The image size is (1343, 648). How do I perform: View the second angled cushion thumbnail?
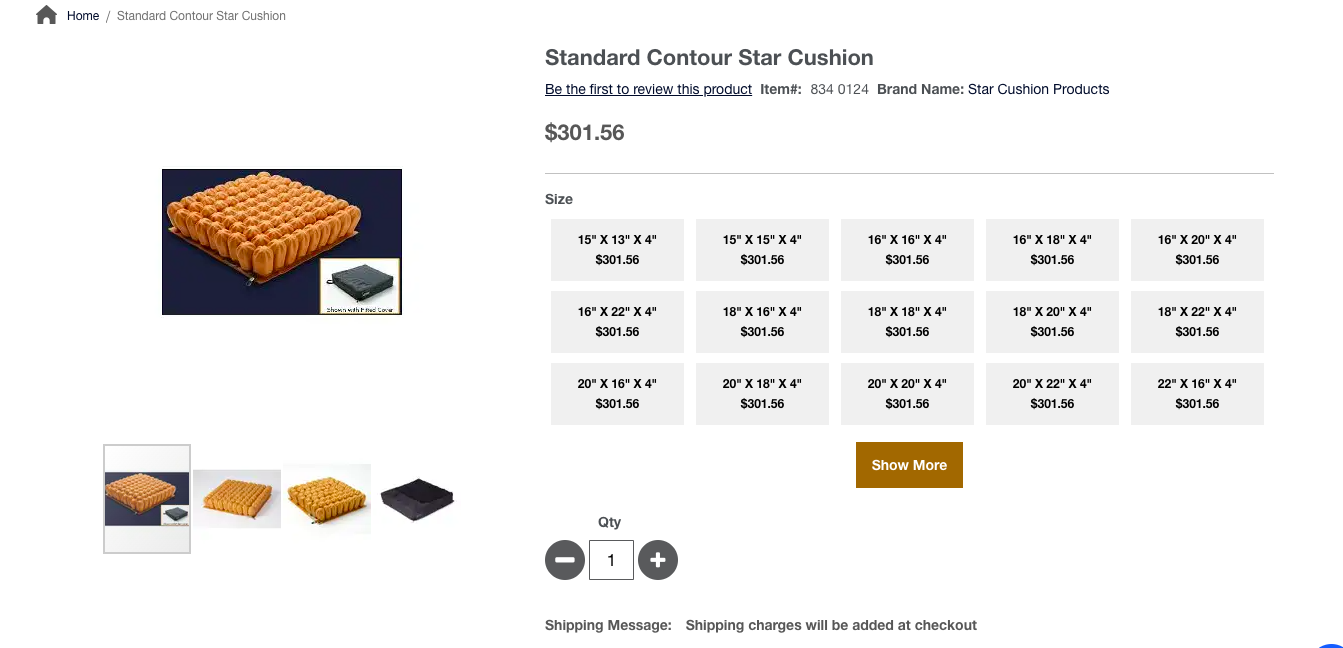click(237, 498)
